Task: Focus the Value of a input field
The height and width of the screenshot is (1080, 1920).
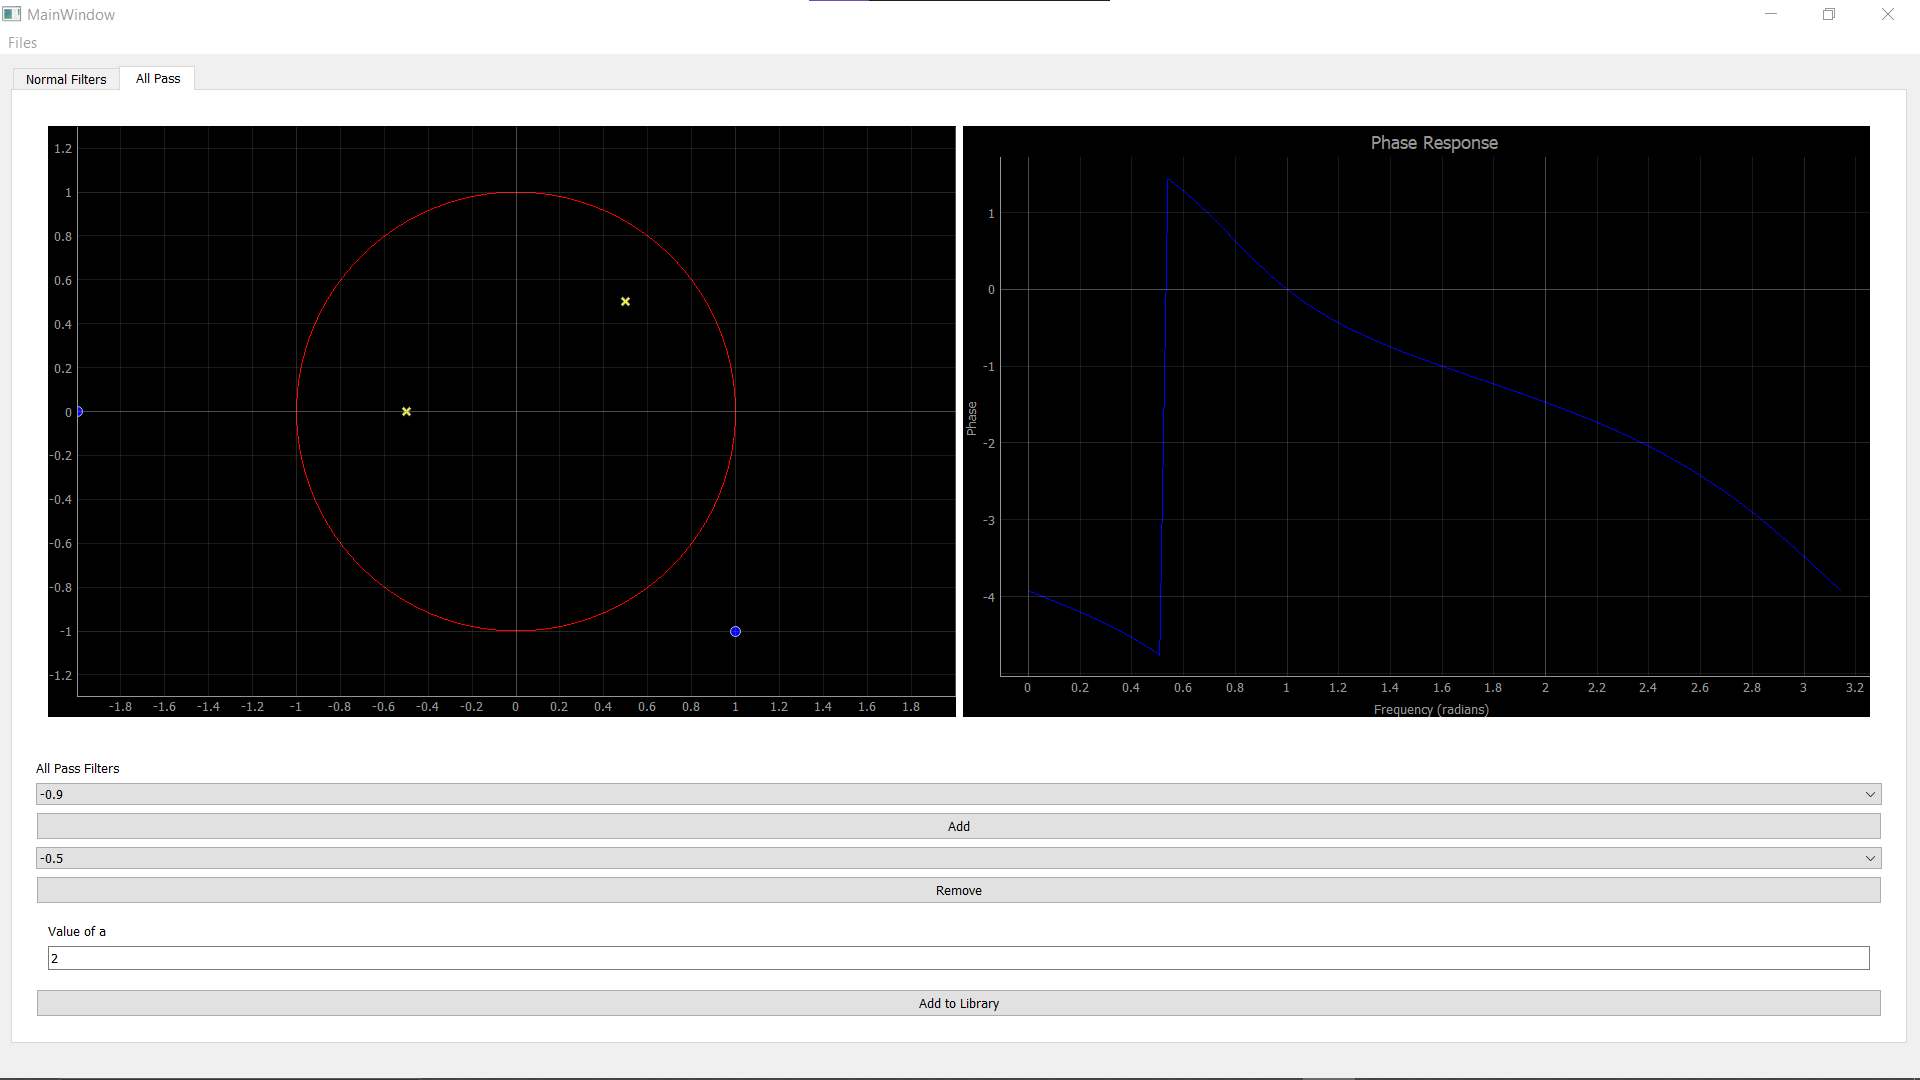Action: (958, 958)
